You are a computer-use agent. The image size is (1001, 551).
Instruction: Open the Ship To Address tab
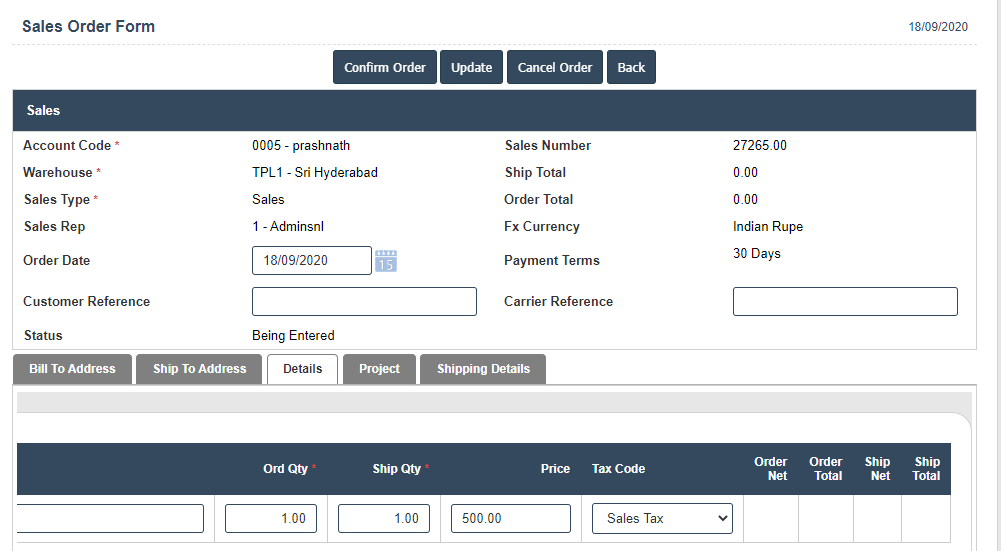(199, 369)
